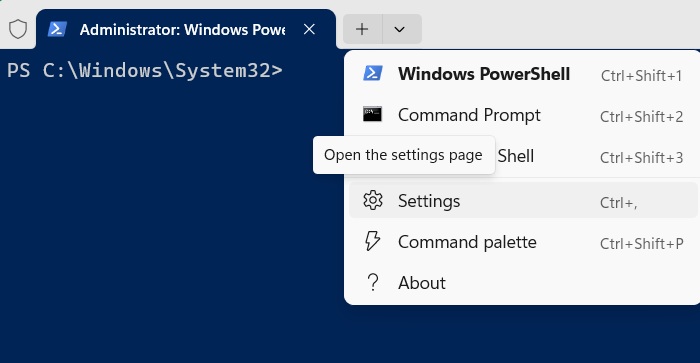Click the About question mark icon
700x363 pixels.
click(373, 283)
